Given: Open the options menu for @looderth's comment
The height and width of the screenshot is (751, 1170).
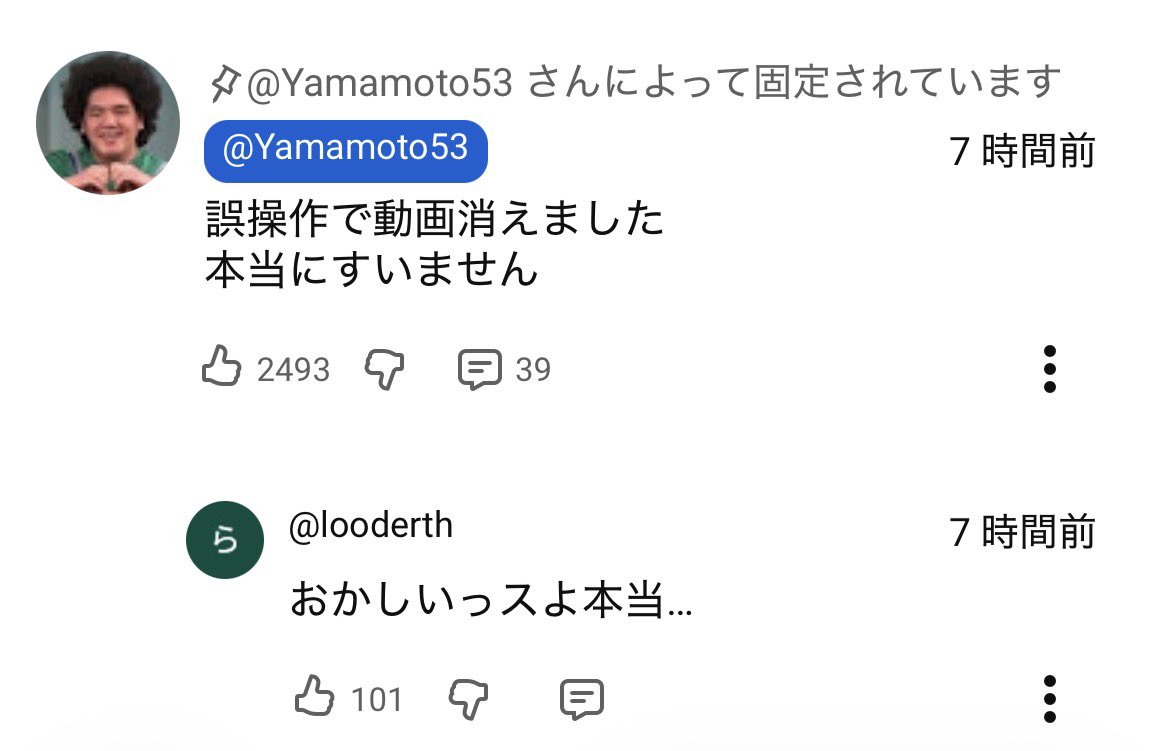Looking at the screenshot, I should tap(1049, 697).
